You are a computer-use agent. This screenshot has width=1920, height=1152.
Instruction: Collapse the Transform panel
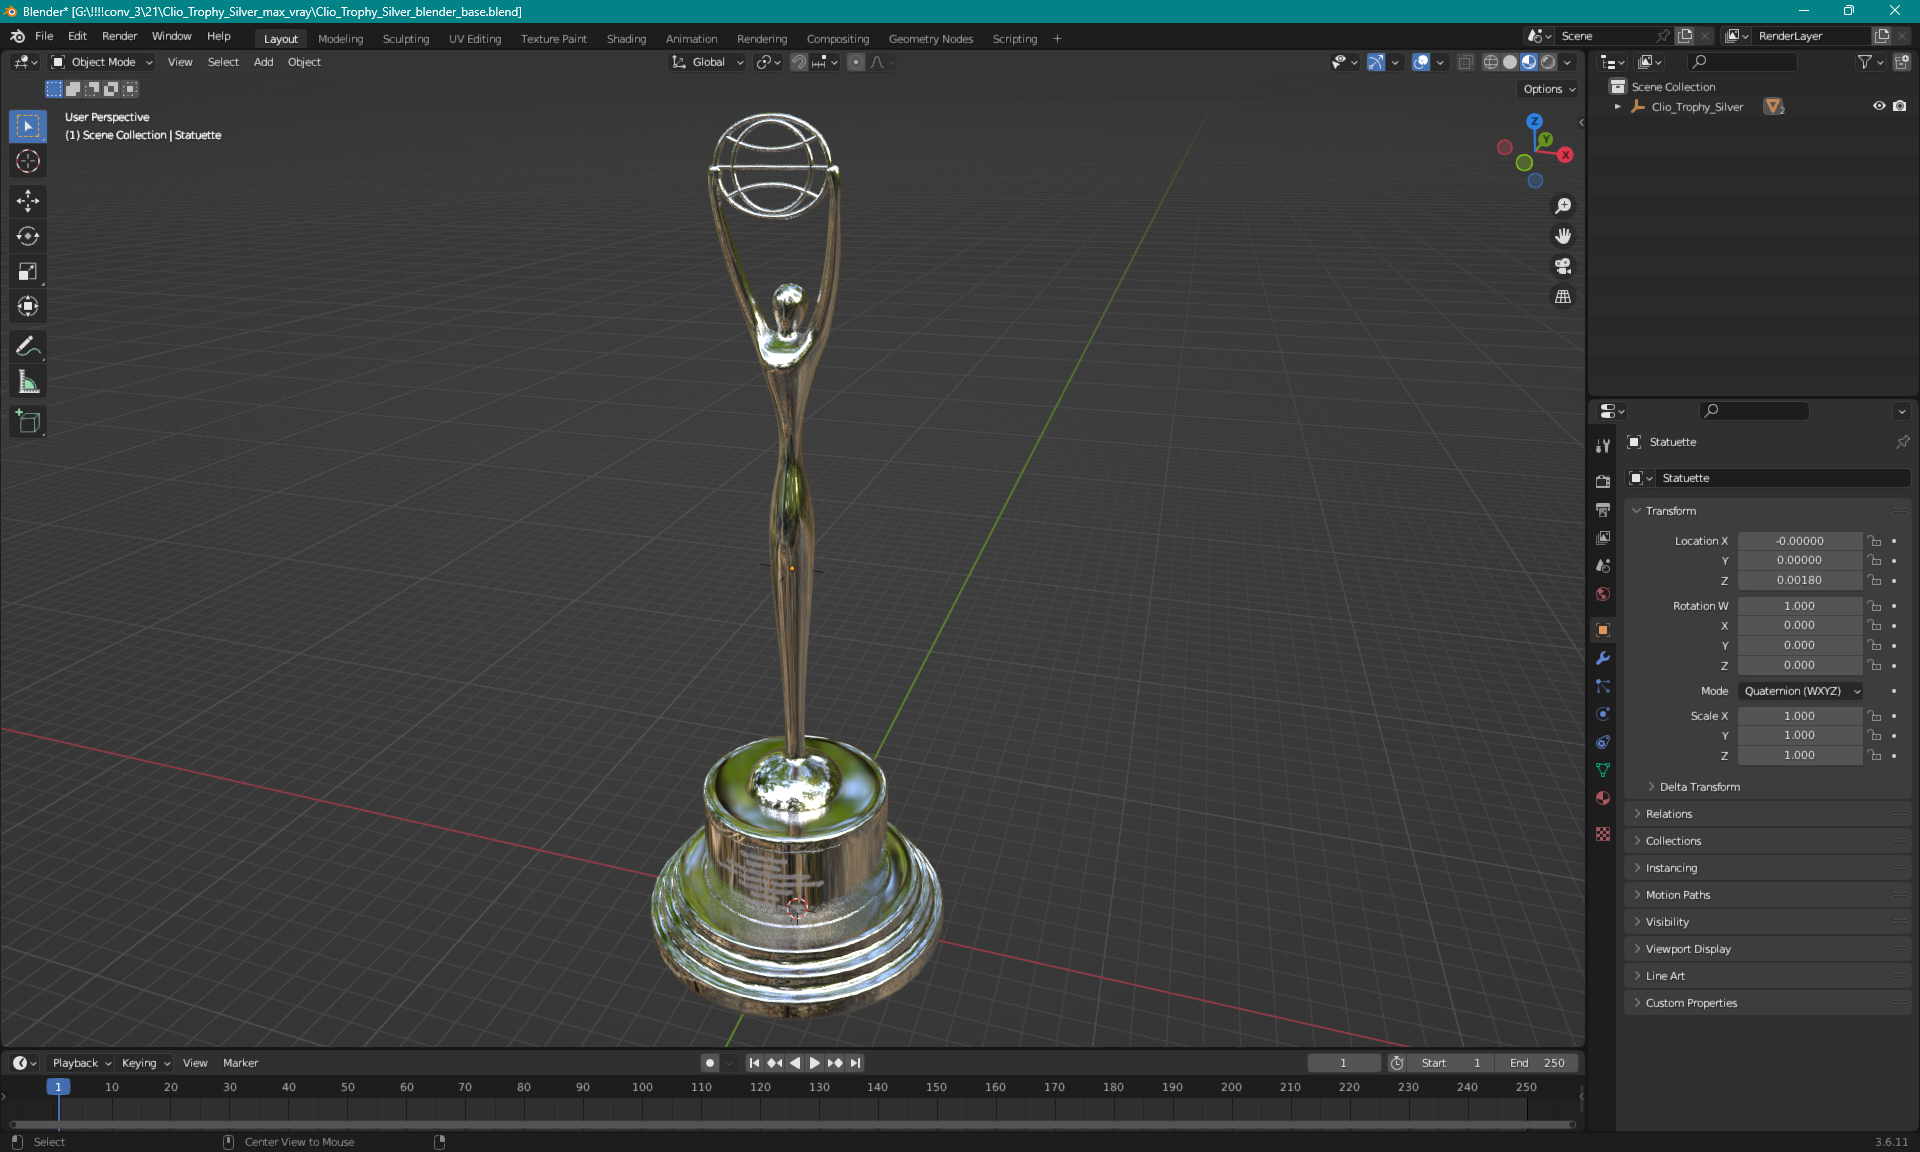[x=1670, y=511]
